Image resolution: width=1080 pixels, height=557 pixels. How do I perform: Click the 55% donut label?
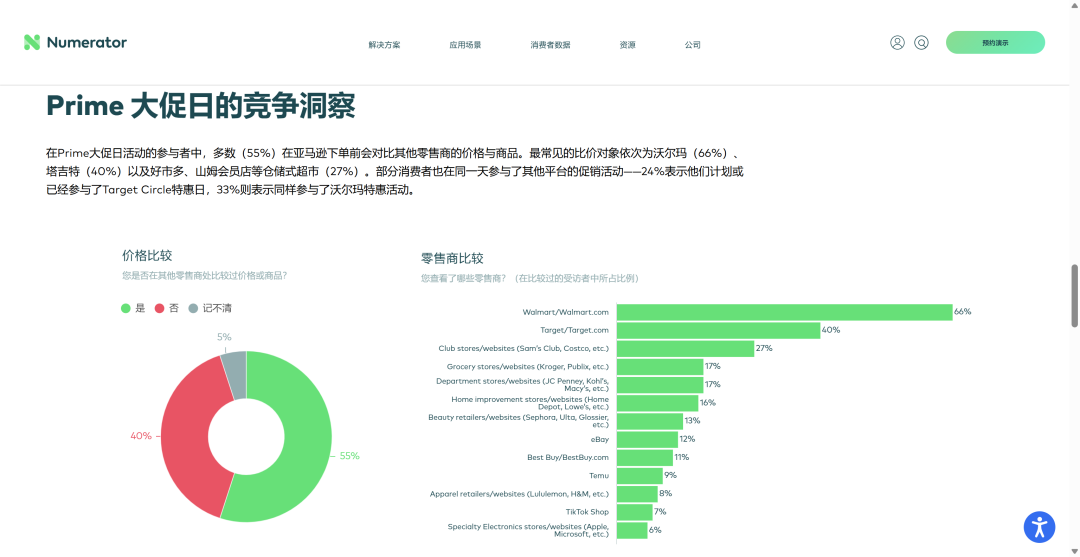(x=349, y=456)
